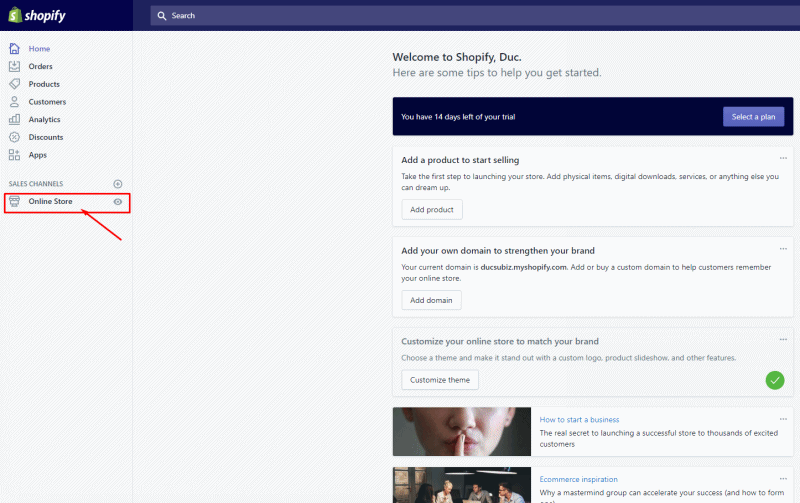Image resolution: width=800 pixels, height=503 pixels.
Task: Click green checkmark on Customize theme card
Action: click(774, 380)
